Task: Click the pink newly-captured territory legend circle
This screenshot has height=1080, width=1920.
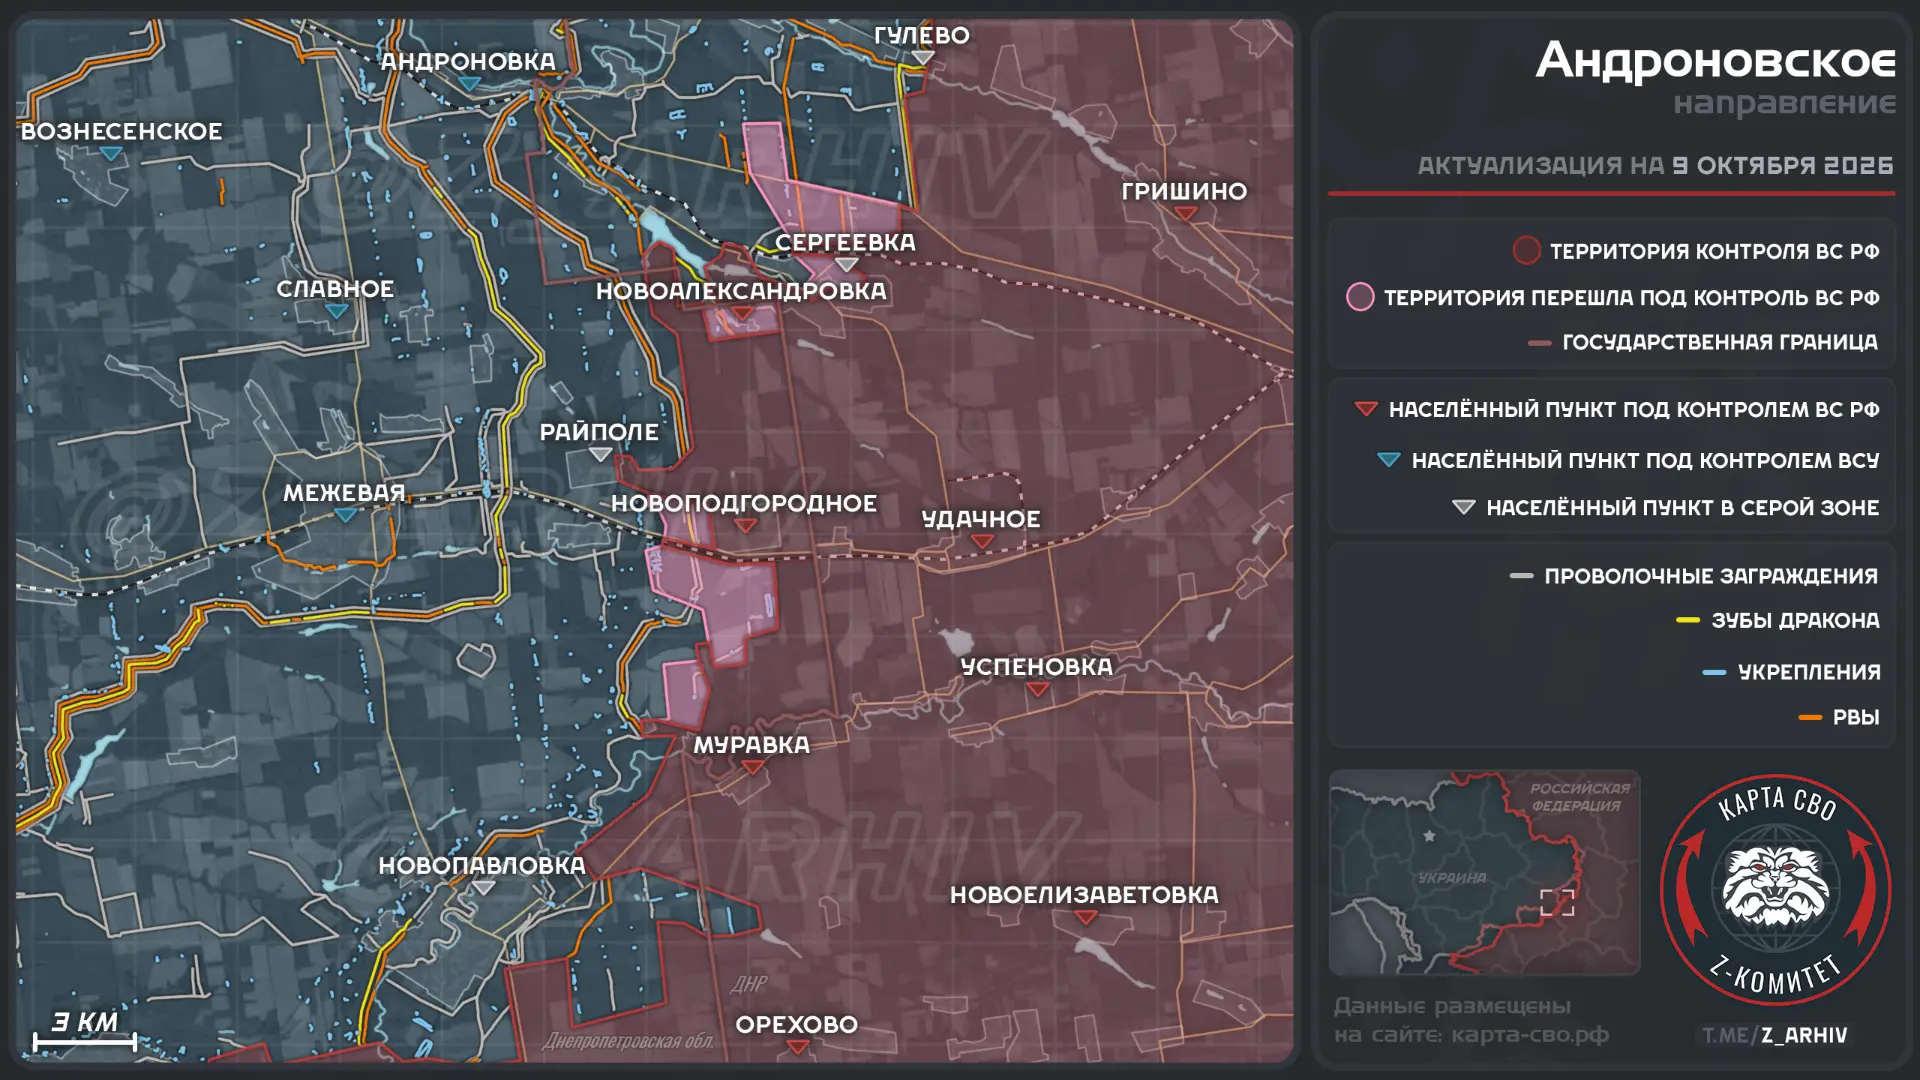Action: click(x=1360, y=297)
